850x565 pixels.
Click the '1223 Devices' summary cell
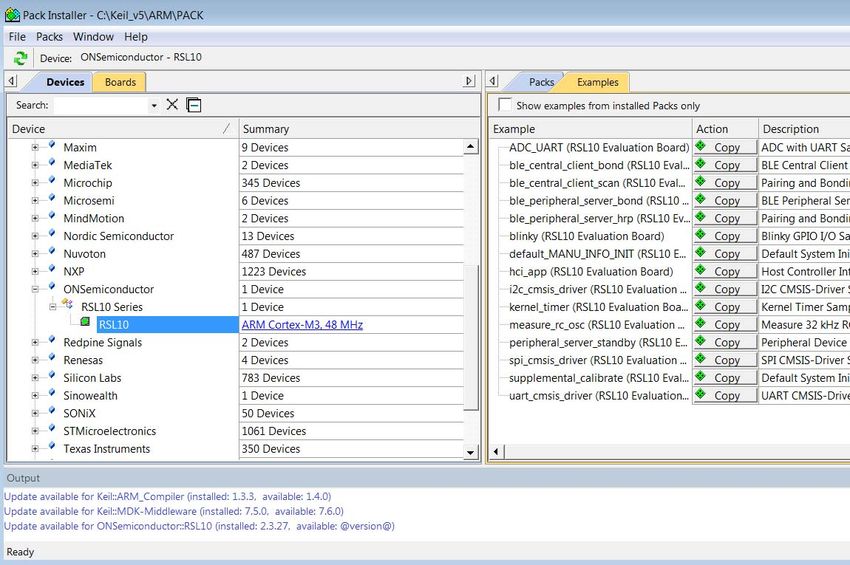pos(352,272)
